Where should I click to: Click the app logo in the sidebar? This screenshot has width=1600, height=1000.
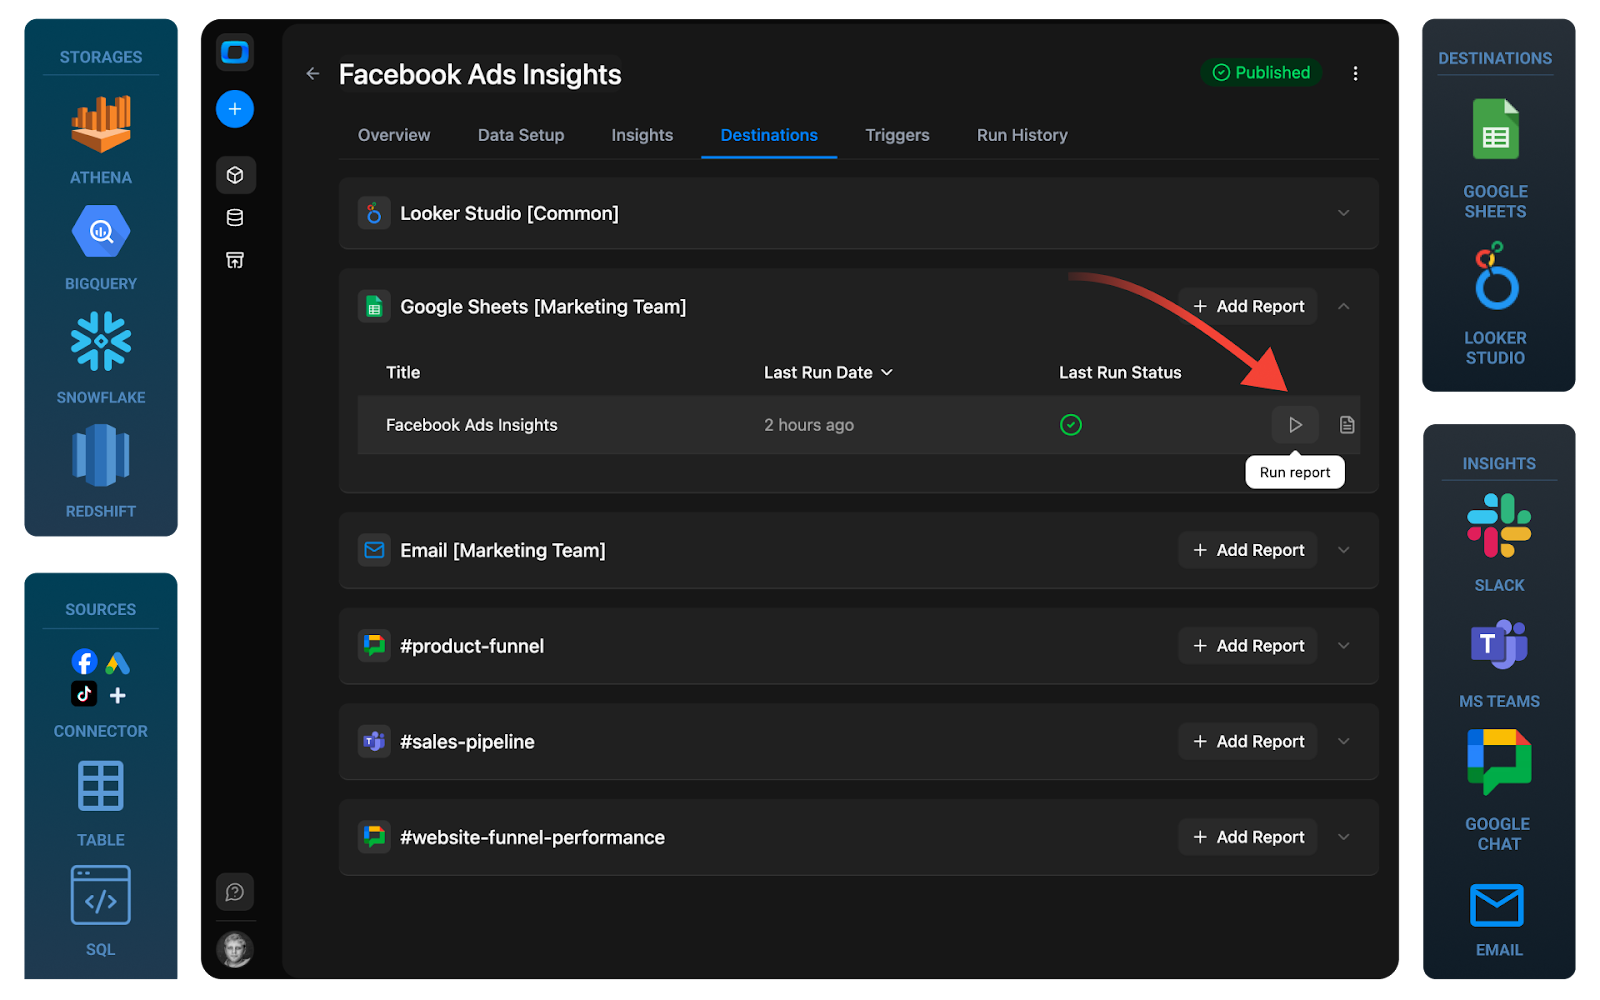(235, 52)
